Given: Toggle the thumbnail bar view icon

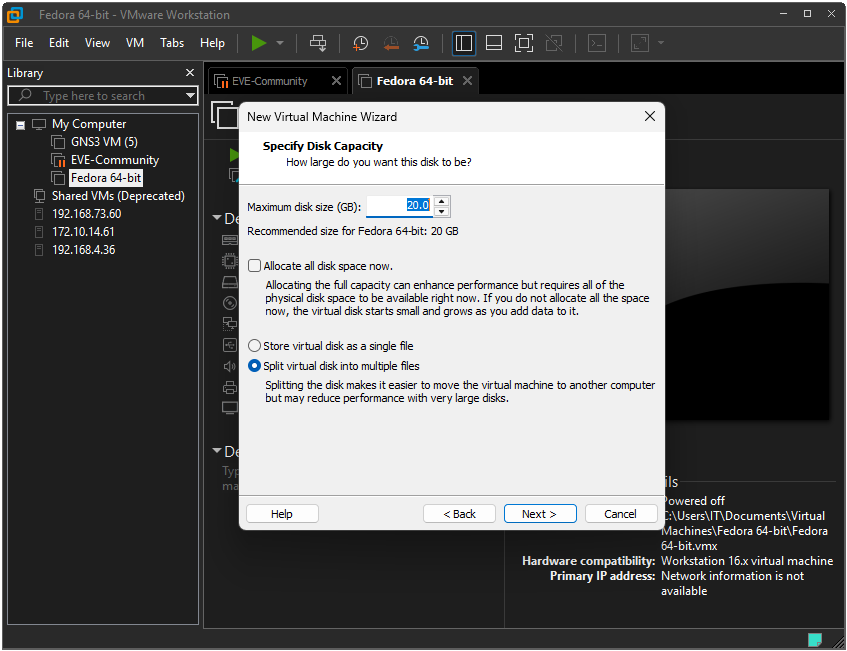Looking at the screenshot, I should click(494, 43).
